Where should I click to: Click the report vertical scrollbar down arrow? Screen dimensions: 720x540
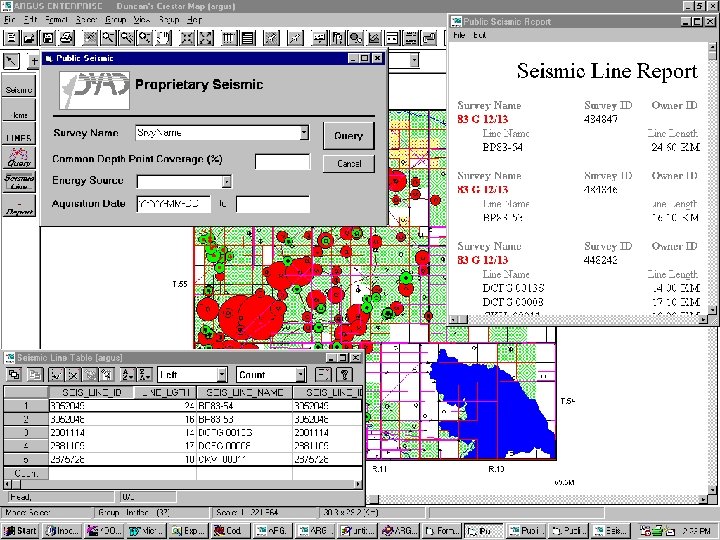point(713,311)
